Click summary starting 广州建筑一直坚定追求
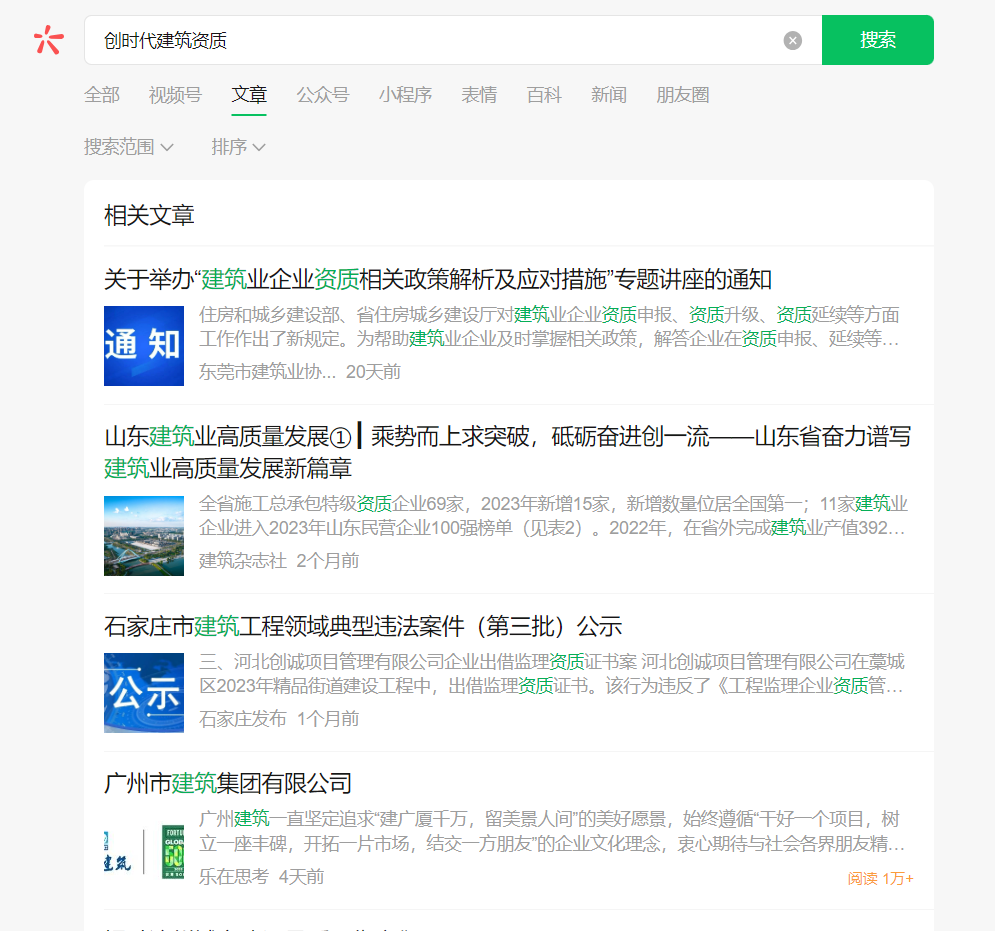Viewport: 995px width, 931px height. (552, 831)
